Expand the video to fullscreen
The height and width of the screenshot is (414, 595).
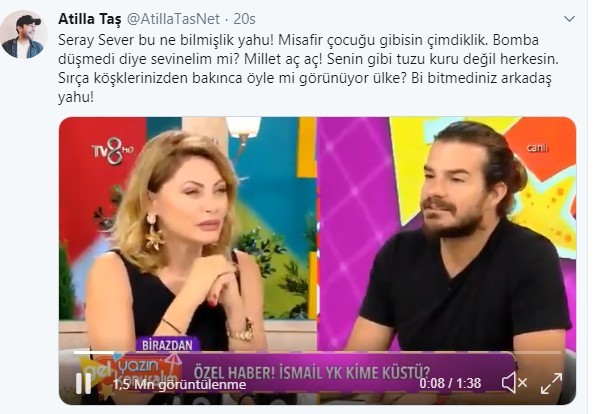tap(551, 383)
